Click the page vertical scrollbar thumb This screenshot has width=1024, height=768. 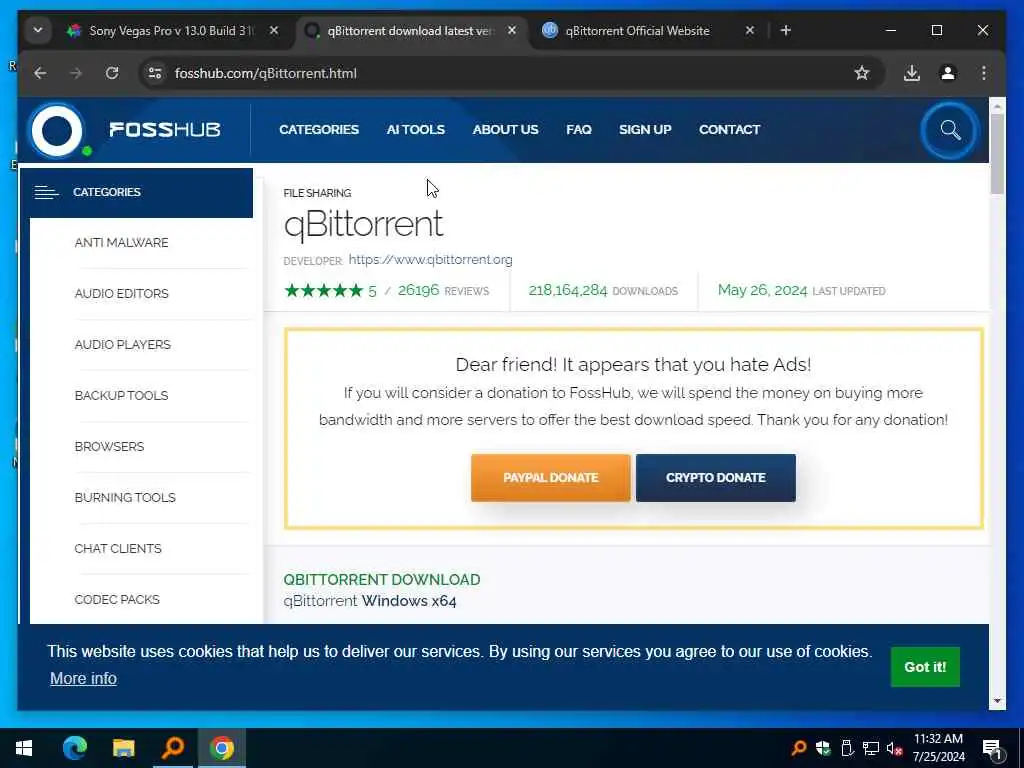[997, 154]
